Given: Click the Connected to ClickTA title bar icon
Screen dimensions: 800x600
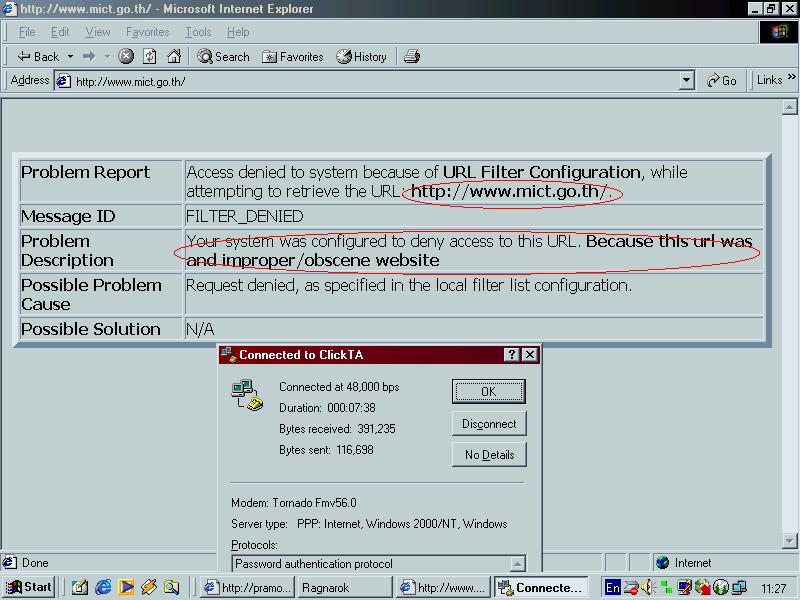Looking at the screenshot, I should [x=229, y=355].
